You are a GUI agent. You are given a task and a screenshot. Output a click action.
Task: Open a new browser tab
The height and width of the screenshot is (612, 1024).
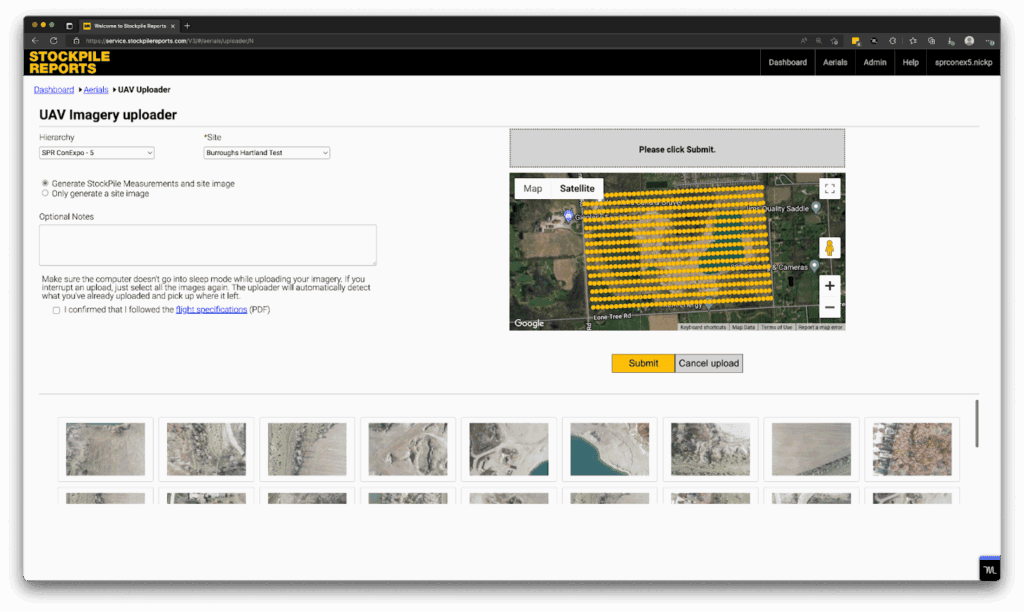click(187, 25)
